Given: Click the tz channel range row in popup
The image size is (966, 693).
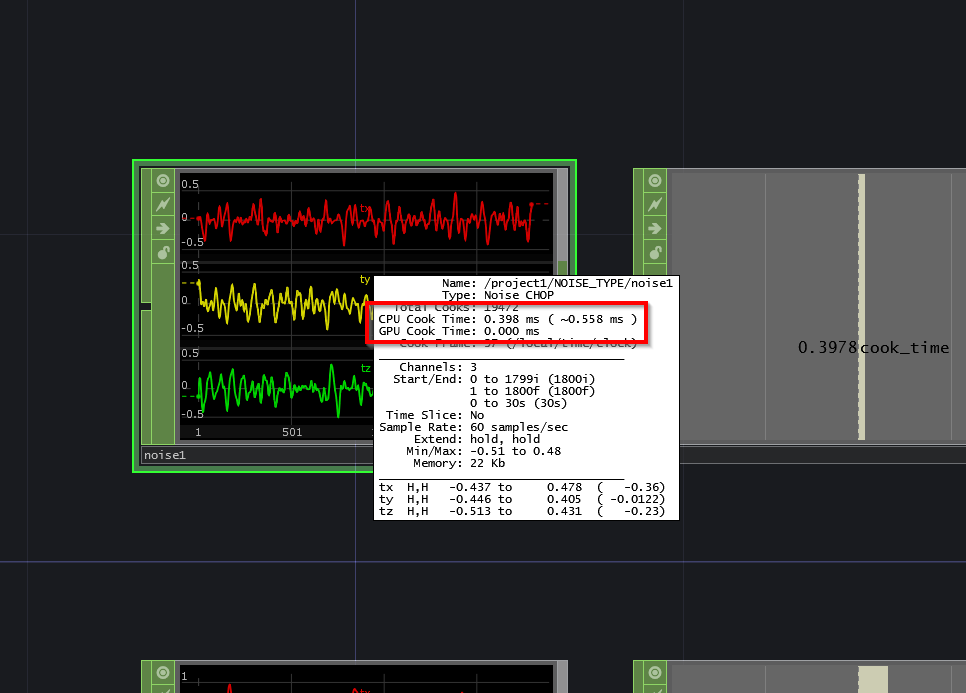Looking at the screenshot, I should [522, 511].
